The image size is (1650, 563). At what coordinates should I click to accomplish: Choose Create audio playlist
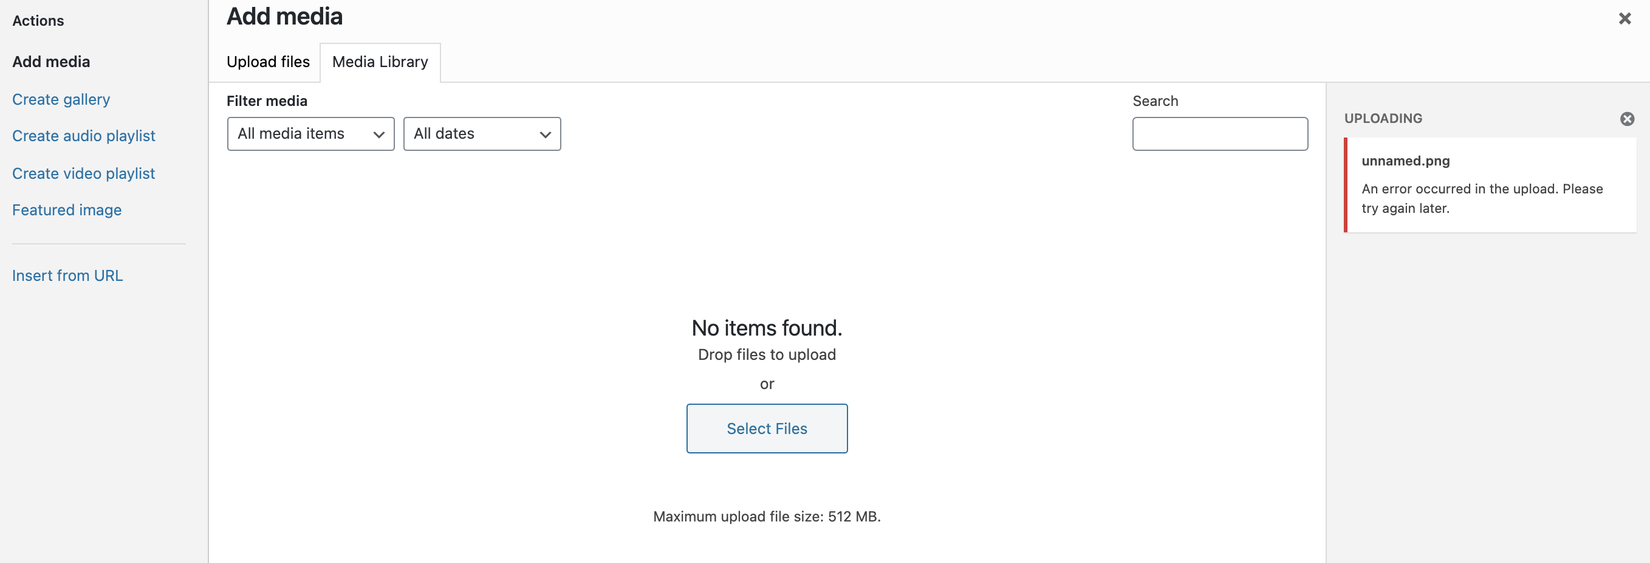click(x=84, y=136)
